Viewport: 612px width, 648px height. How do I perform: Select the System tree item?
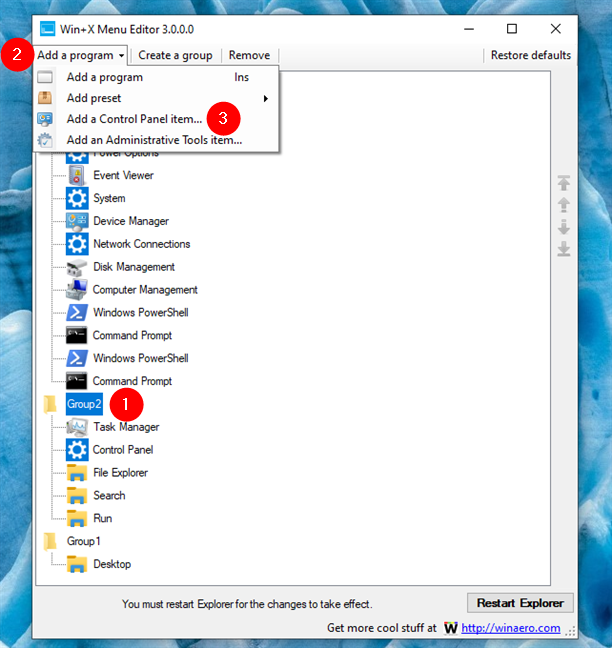point(109,198)
